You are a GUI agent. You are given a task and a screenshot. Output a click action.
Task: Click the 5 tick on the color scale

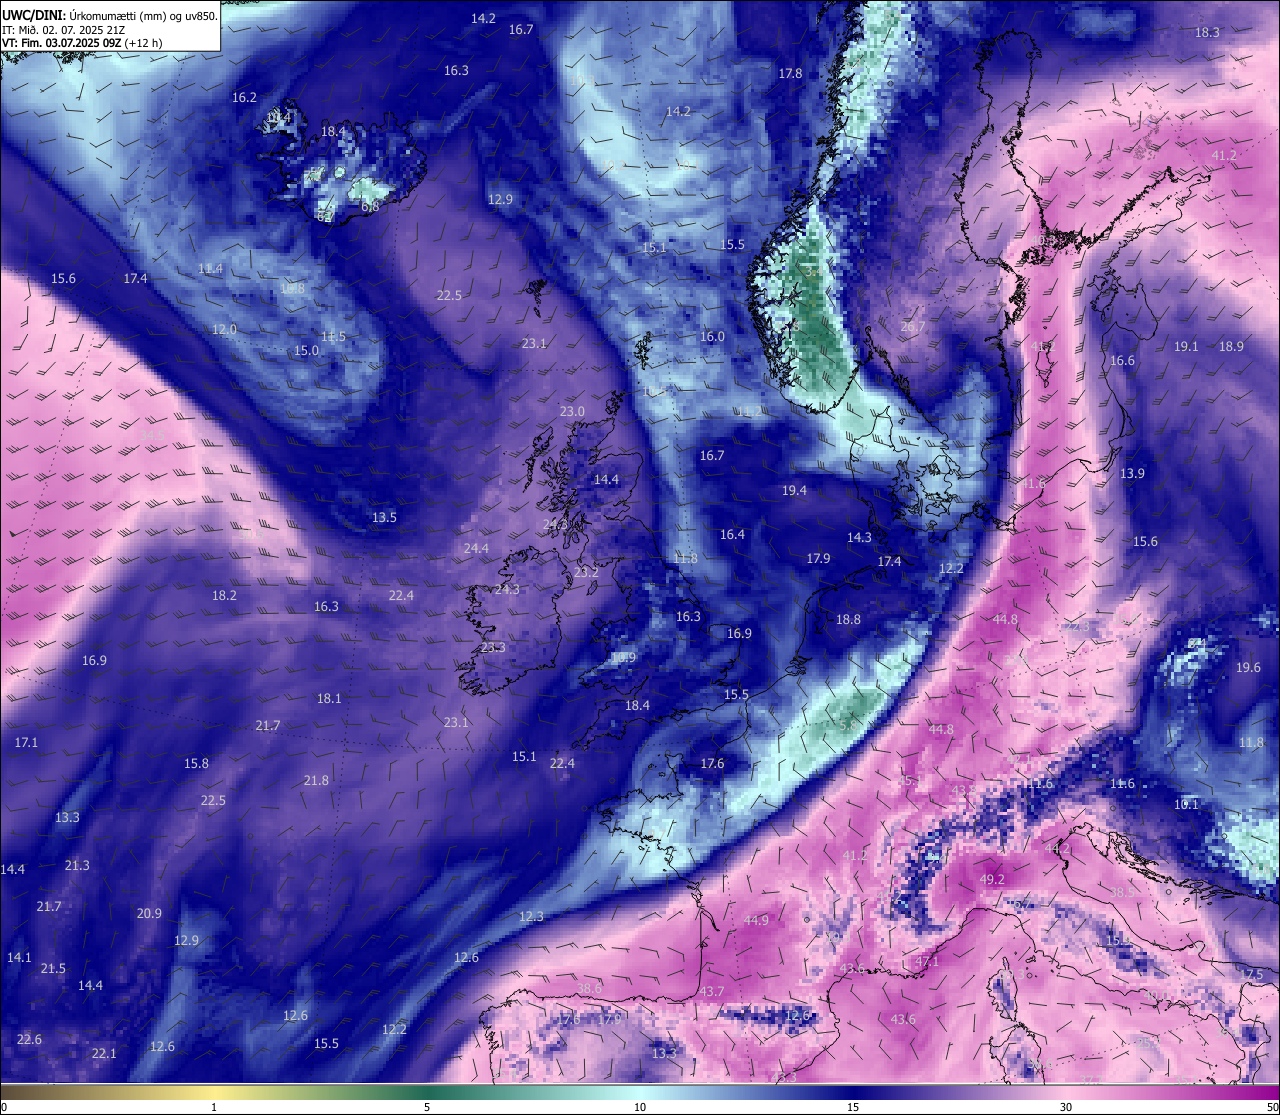point(427,1107)
